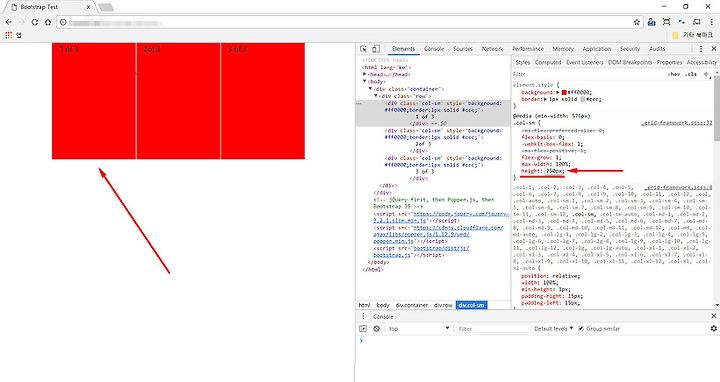
Task: Select the Console drawer tab
Action: [x=383, y=316]
